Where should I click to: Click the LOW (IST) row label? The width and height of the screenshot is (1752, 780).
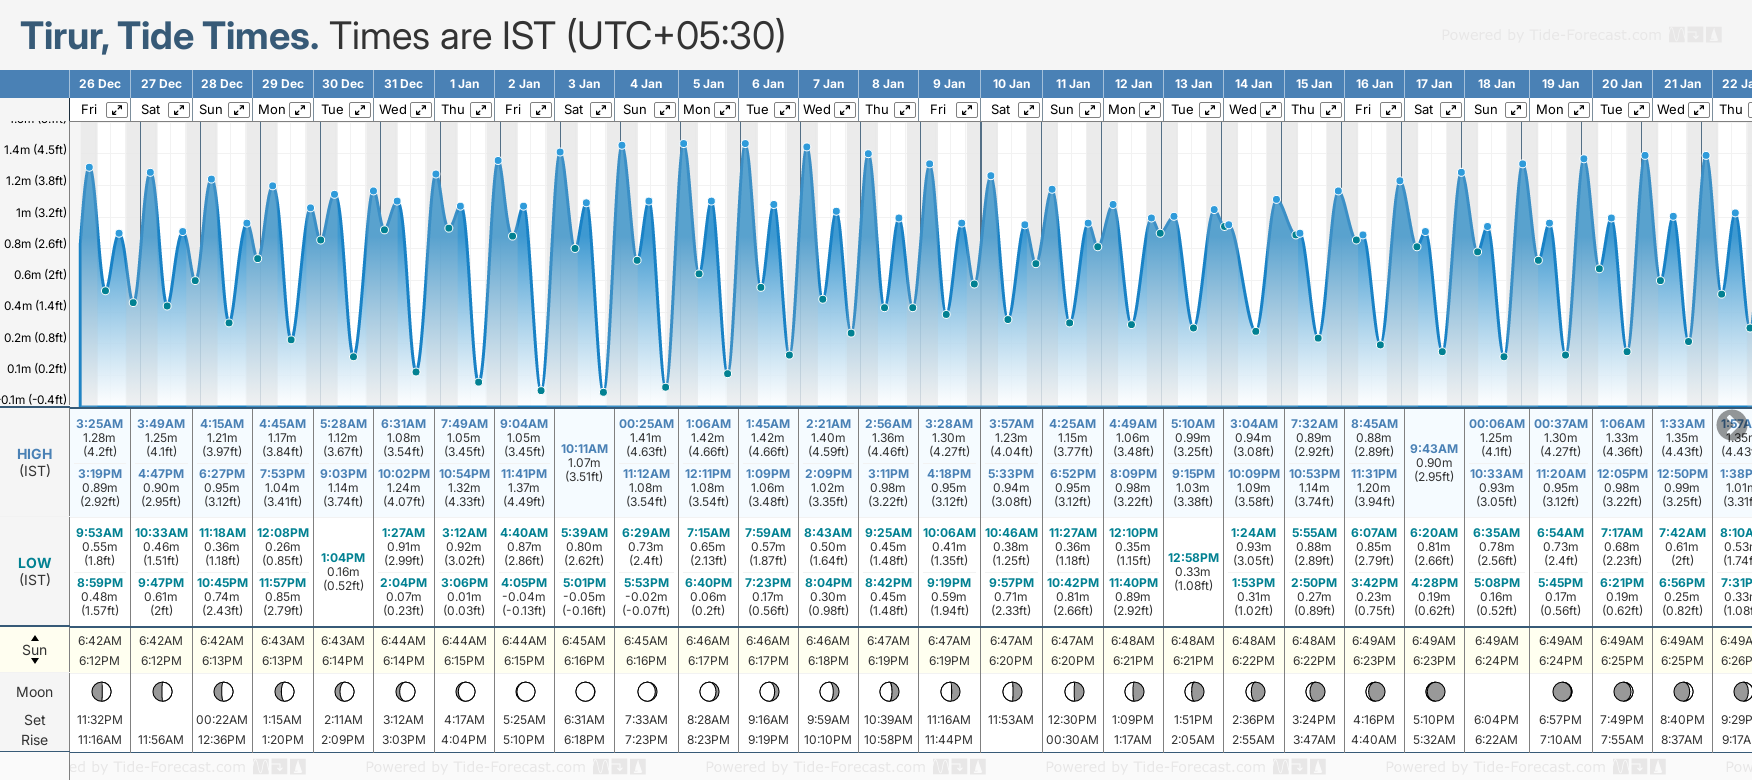coord(34,570)
